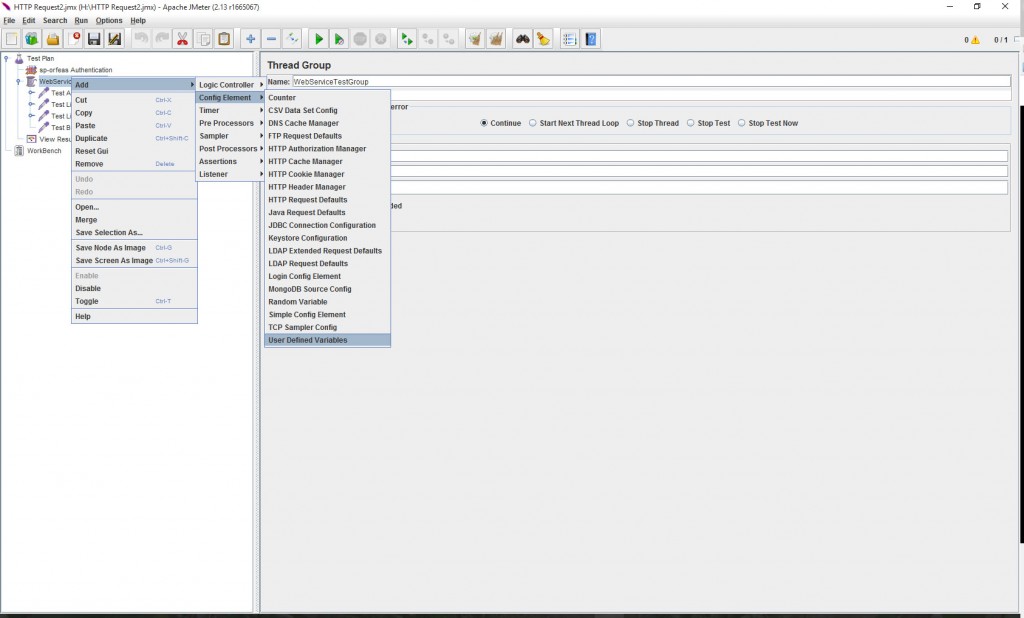Start test without pauses via toolbar
Viewport: 1024px width, 618px height.
(x=340, y=38)
